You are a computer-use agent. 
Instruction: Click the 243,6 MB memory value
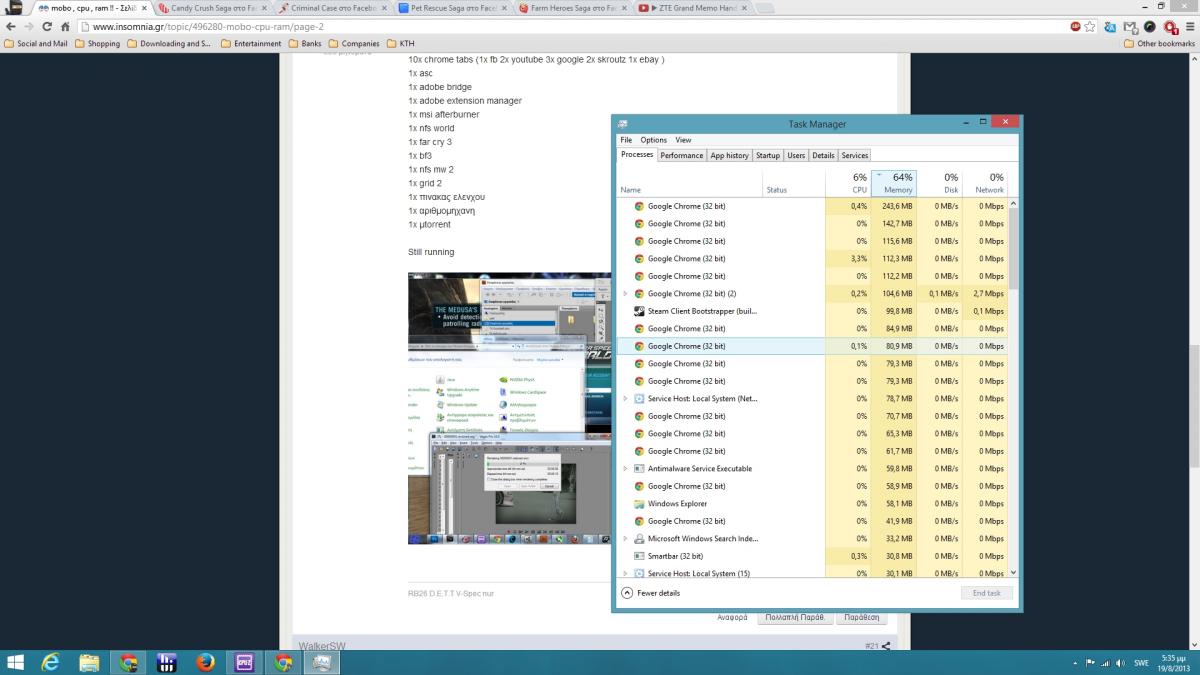[x=896, y=206]
